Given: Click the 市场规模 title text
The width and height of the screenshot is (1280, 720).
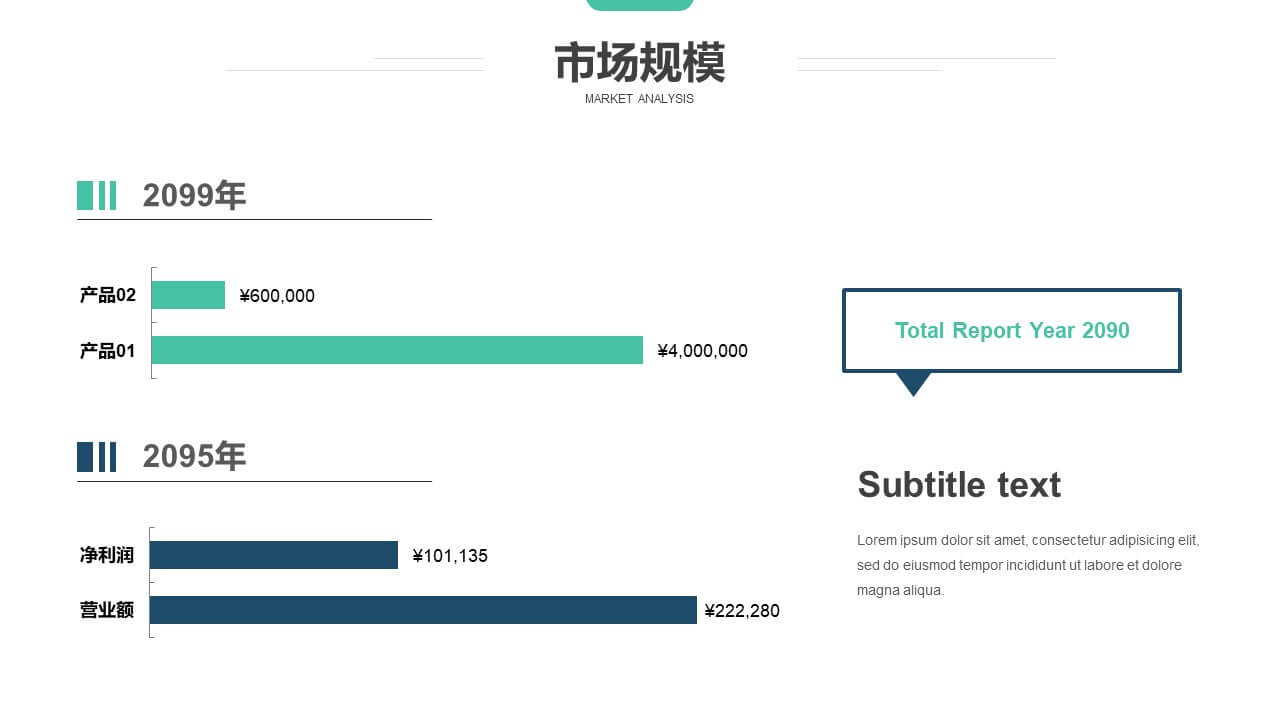Looking at the screenshot, I should point(640,63).
